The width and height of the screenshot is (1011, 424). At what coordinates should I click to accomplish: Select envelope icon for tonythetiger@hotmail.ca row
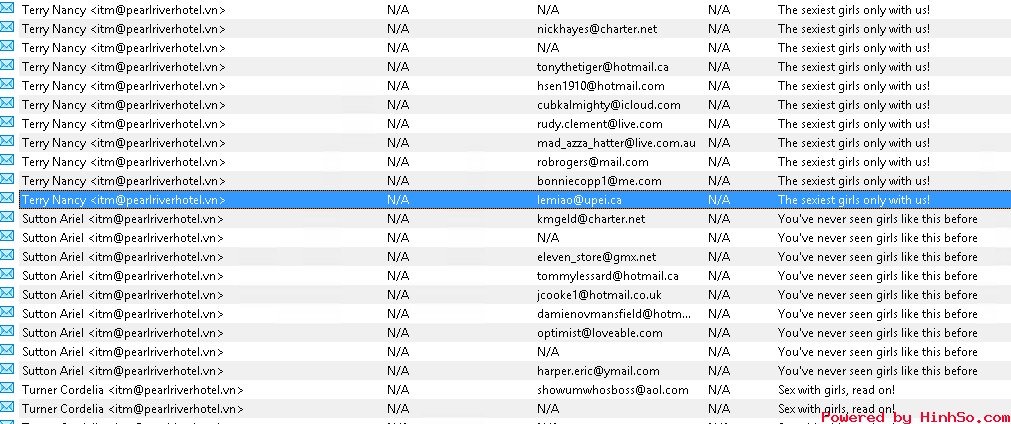pos(7,66)
